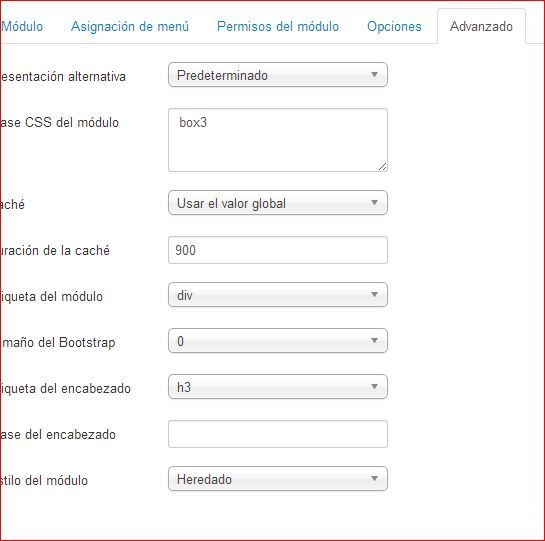Click arrow icon on the caché dropdown
Viewport: 545px width, 541px height.
pyautogui.click(x=374, y=203)
